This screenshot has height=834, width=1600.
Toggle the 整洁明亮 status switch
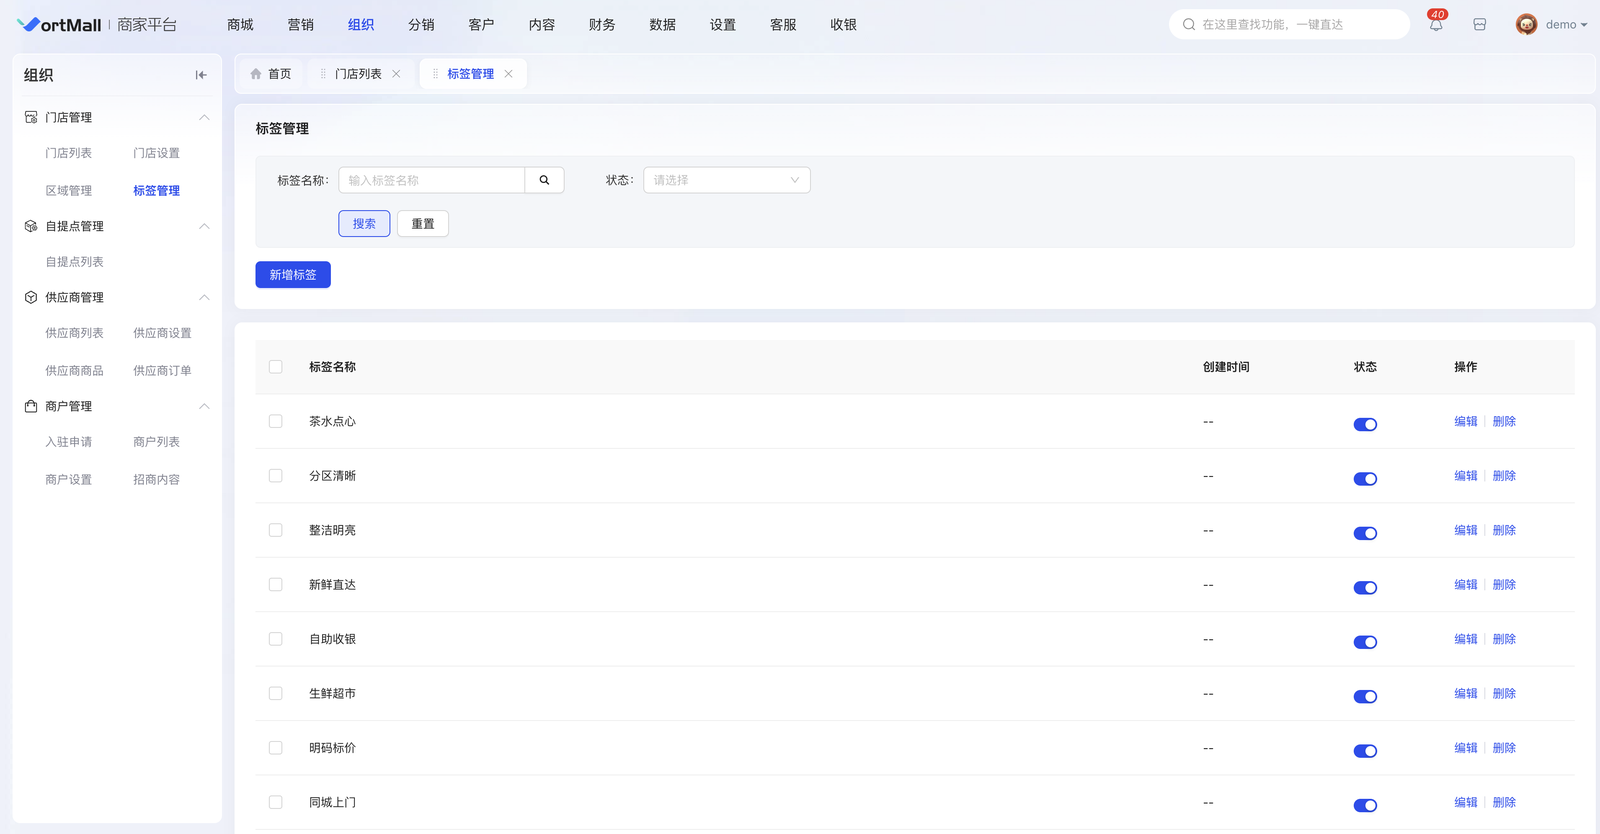tap(1365, 533)
